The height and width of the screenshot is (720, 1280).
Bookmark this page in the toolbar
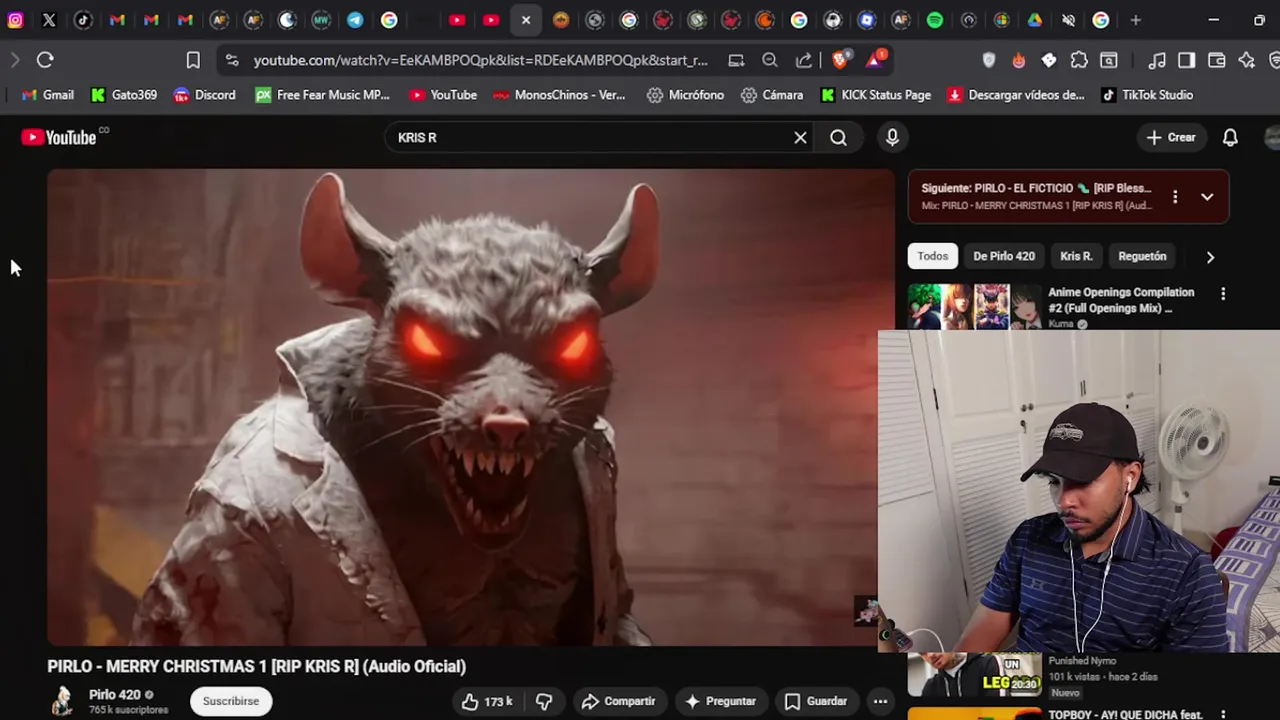click(x=193, y=60)
